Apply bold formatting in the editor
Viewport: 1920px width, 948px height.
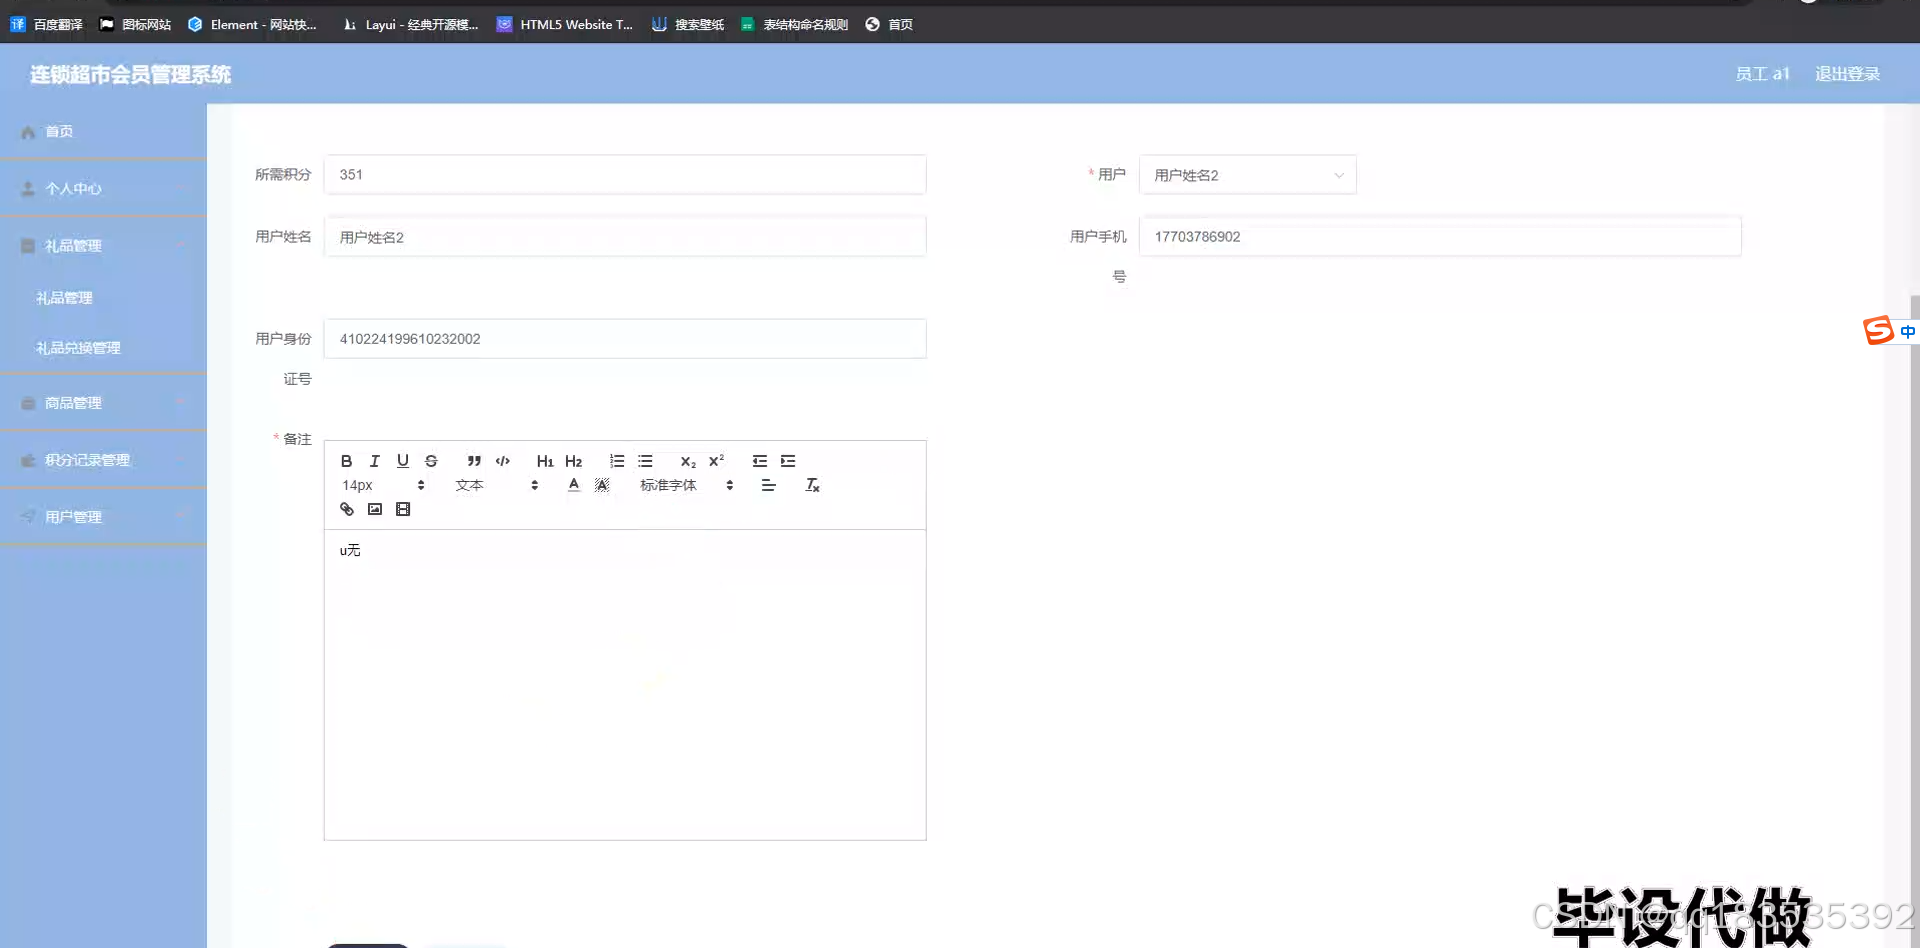pyautogui.click(x=346, y=461)
